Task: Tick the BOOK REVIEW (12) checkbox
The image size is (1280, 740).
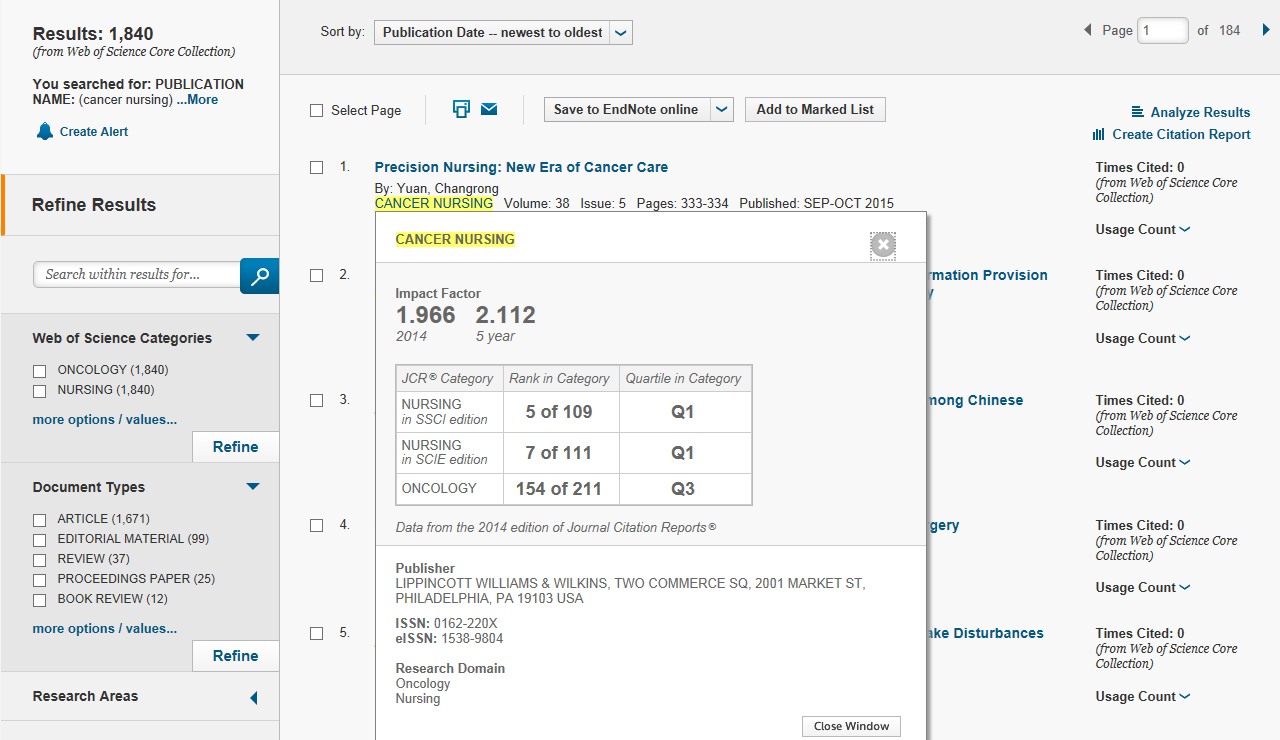Action: point(40,600)
